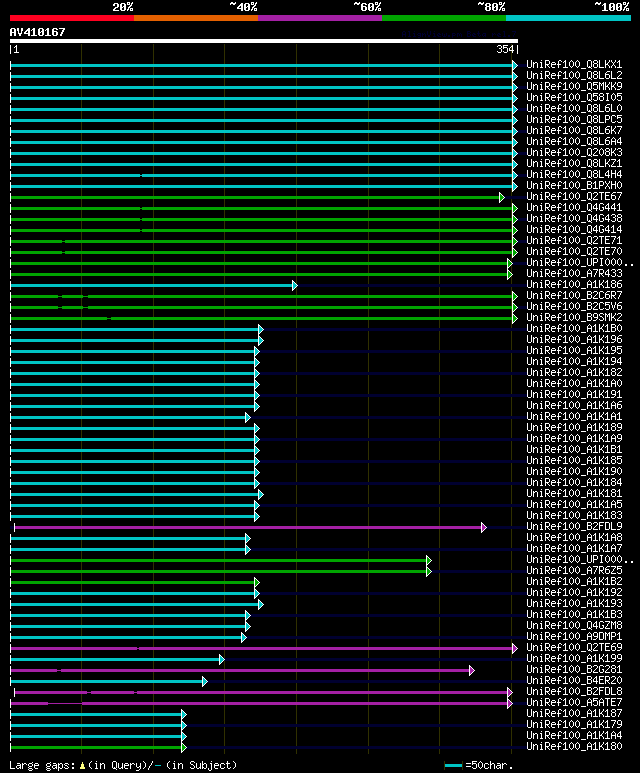Screen dimensions: 640x773
Task: Select label UniRef100_A1K1A0
Action: coord(574,384)
